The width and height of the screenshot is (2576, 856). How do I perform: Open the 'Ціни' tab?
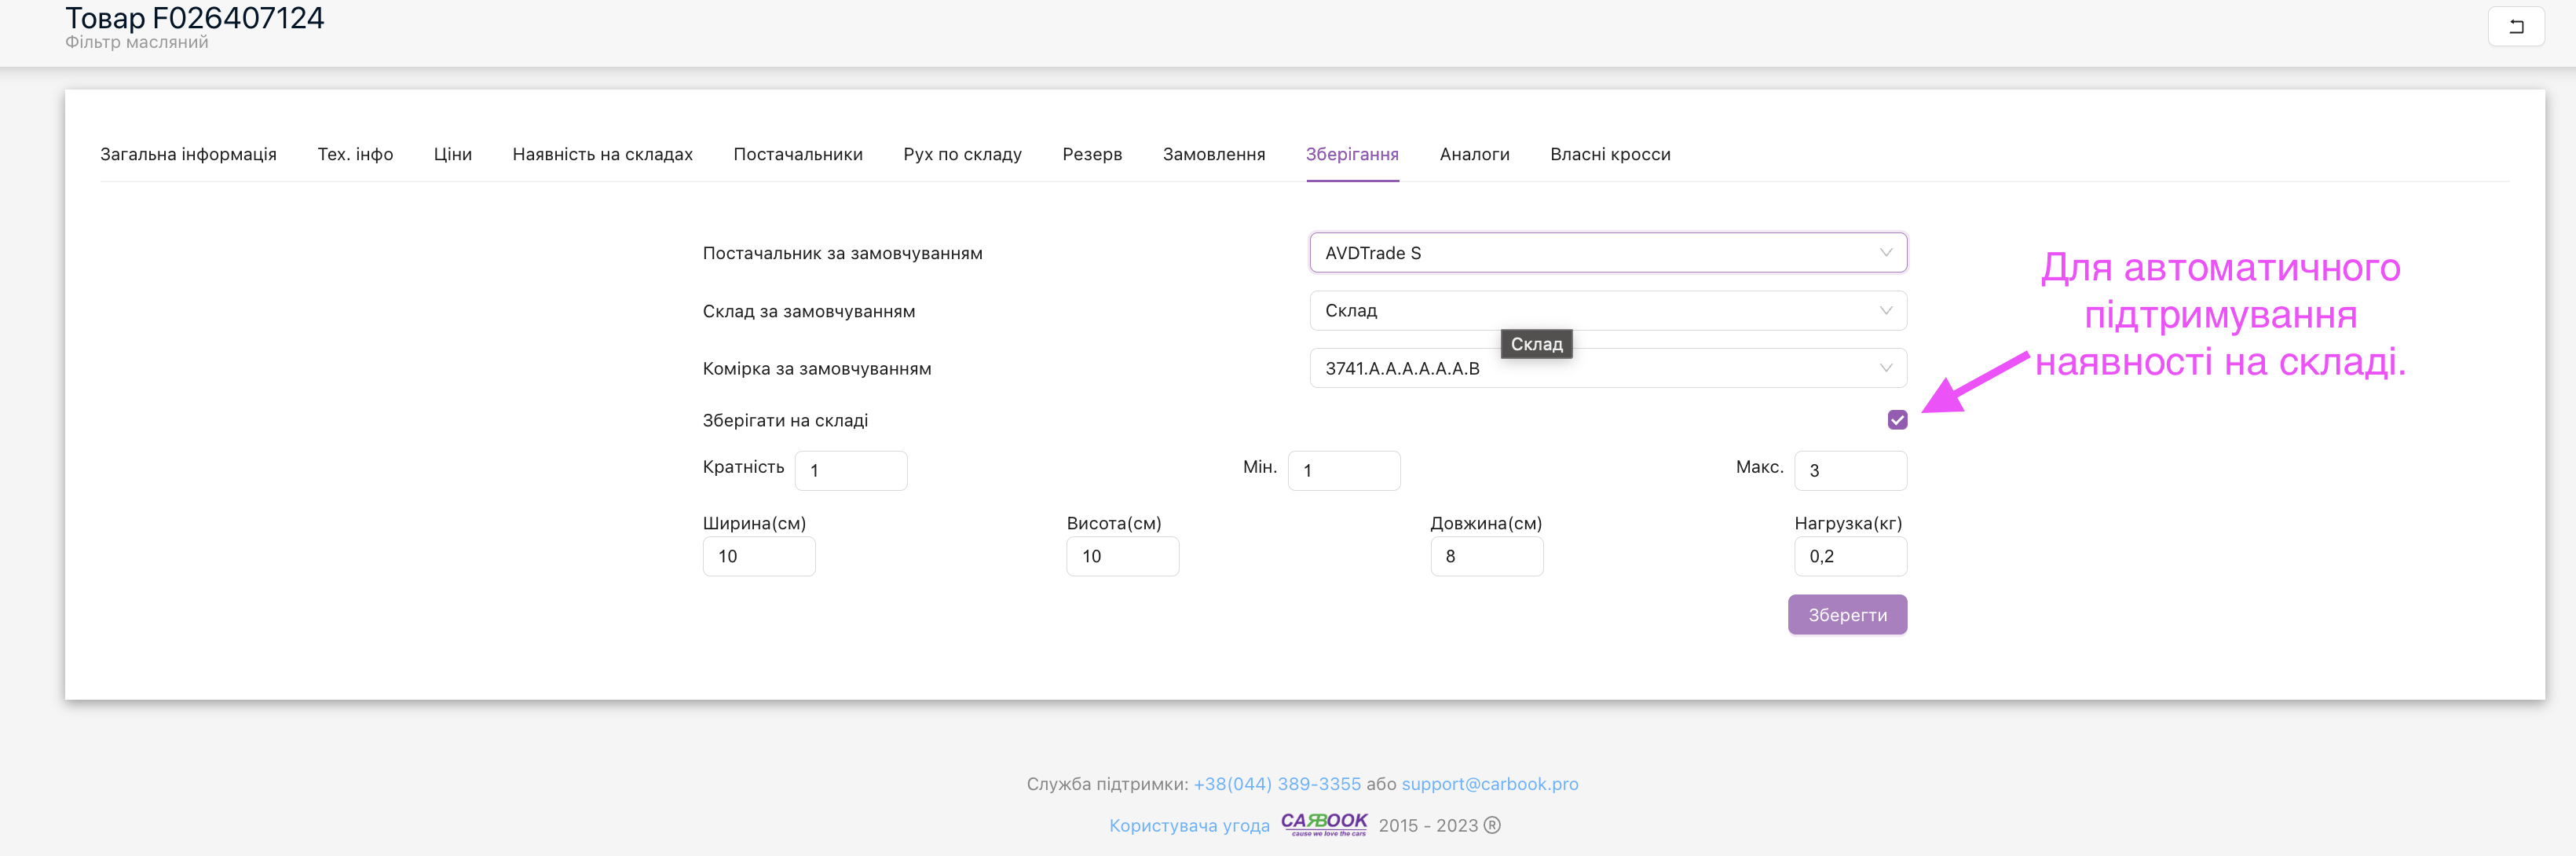tap(452, 154)
